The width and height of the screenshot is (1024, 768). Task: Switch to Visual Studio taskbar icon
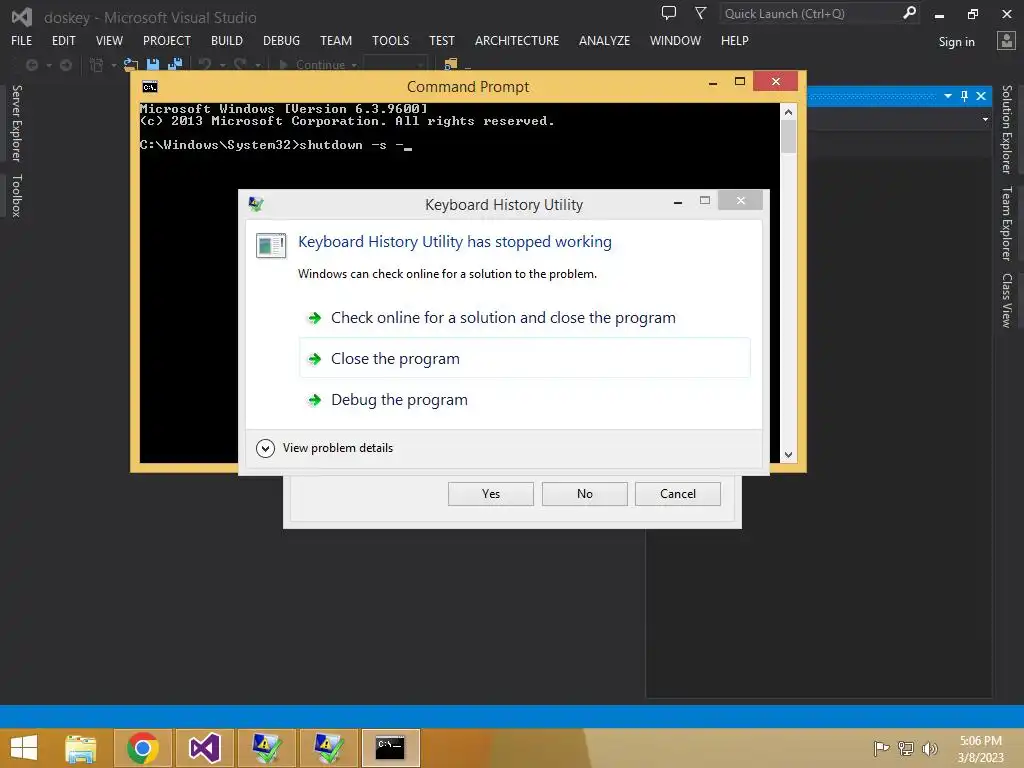click(204, 748)
